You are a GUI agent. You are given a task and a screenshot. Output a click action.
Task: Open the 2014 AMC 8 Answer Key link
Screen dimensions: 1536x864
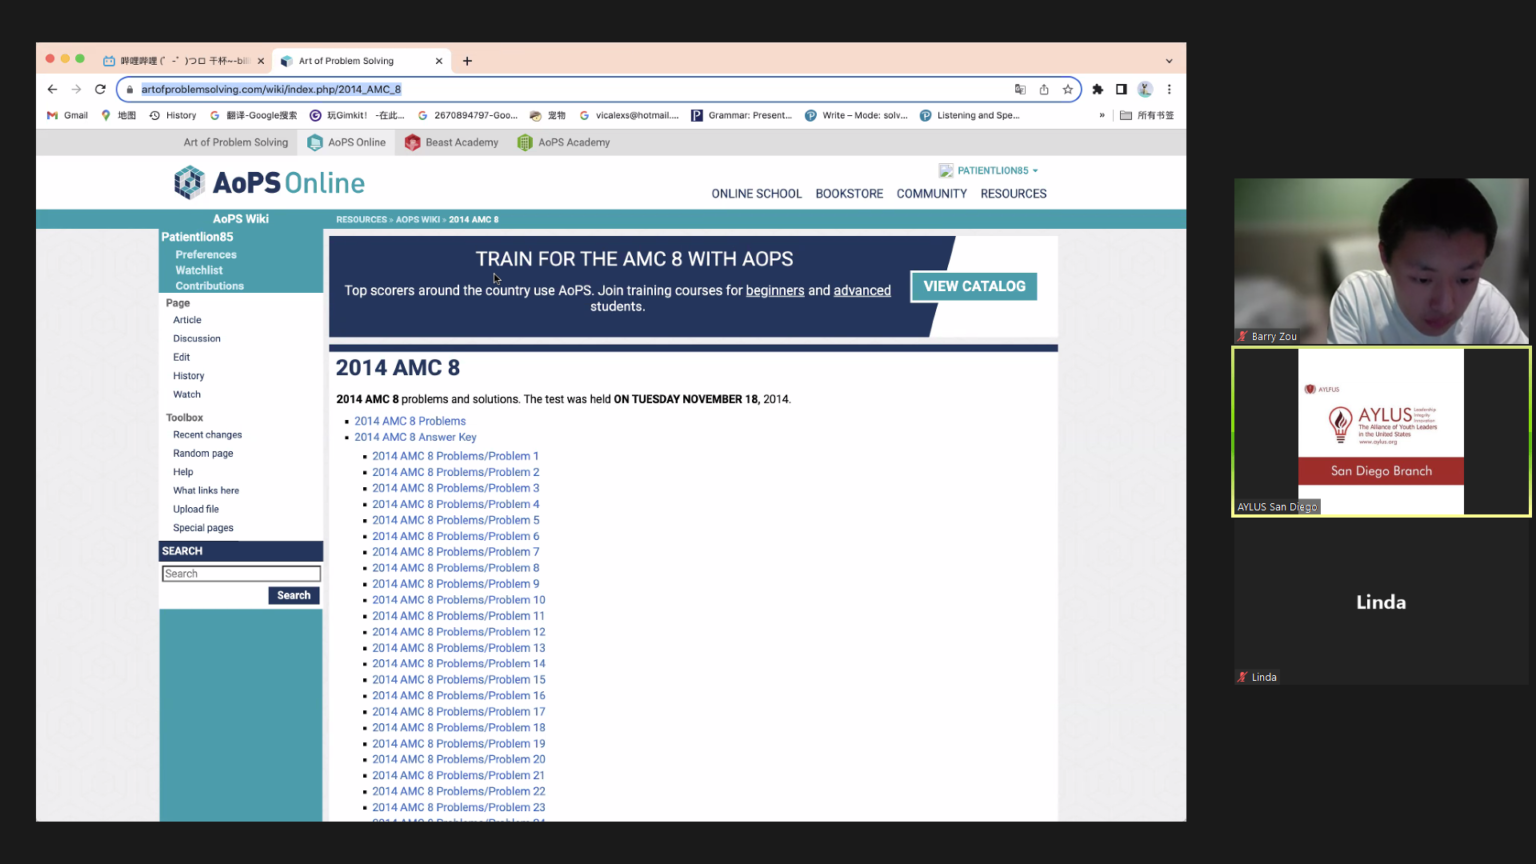[415, 437]
